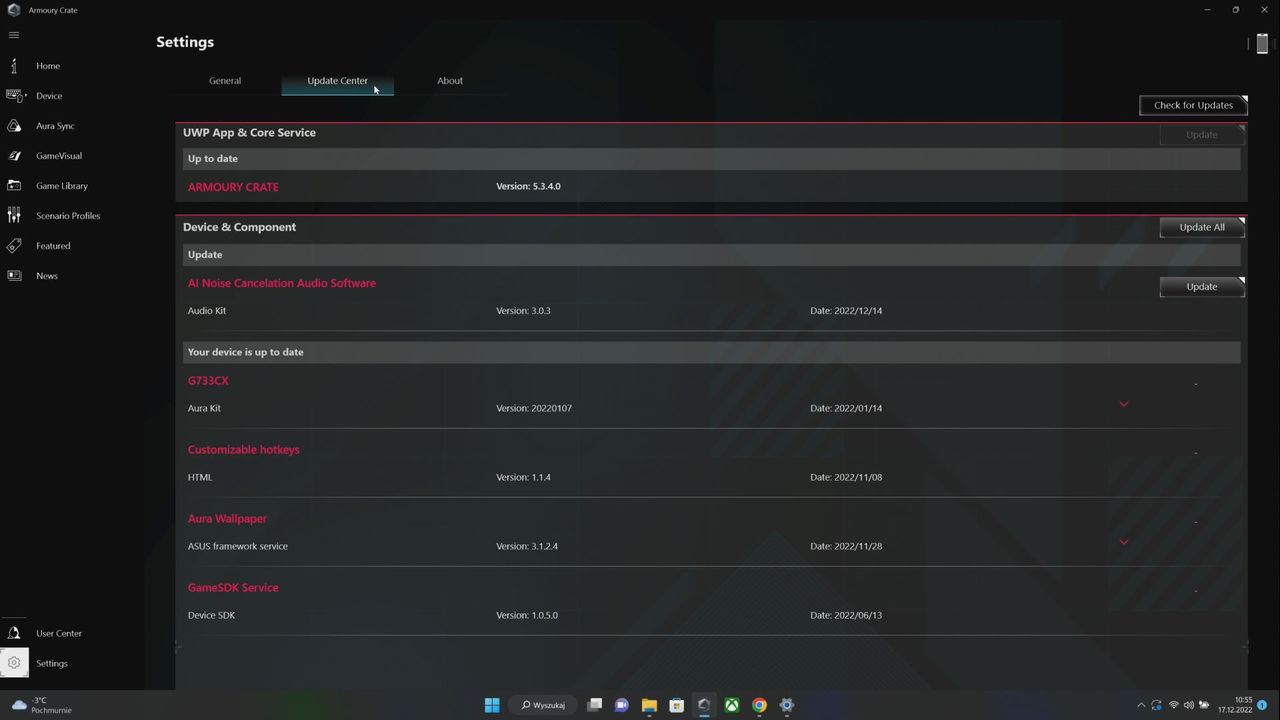The image size is (1280, 720).
Task: Click the Customizable hotkeys title
Action: [243, 450]
